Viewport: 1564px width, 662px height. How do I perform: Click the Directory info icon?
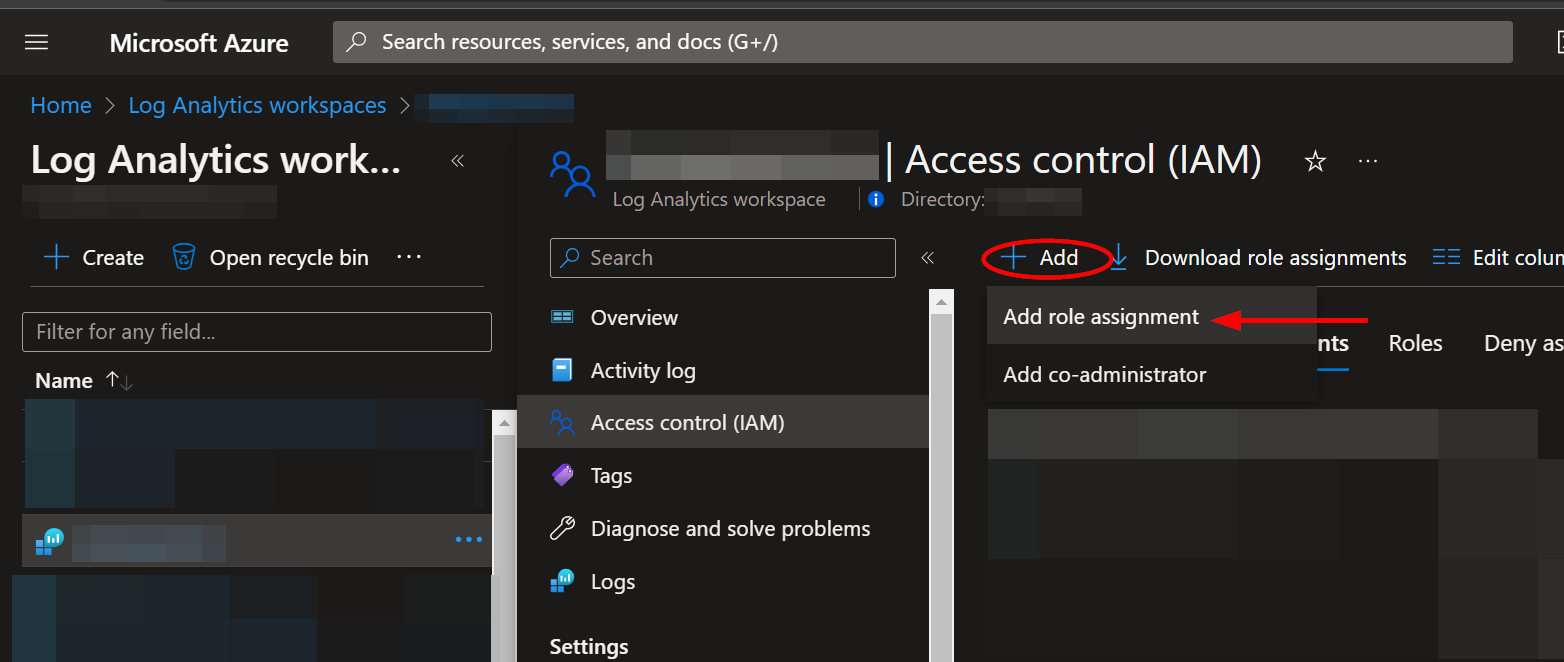pyautogui.click(x=876, y=199)
